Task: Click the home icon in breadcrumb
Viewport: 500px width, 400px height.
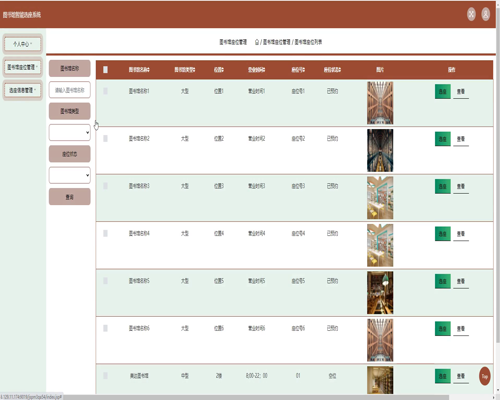Action: point(257,42)
